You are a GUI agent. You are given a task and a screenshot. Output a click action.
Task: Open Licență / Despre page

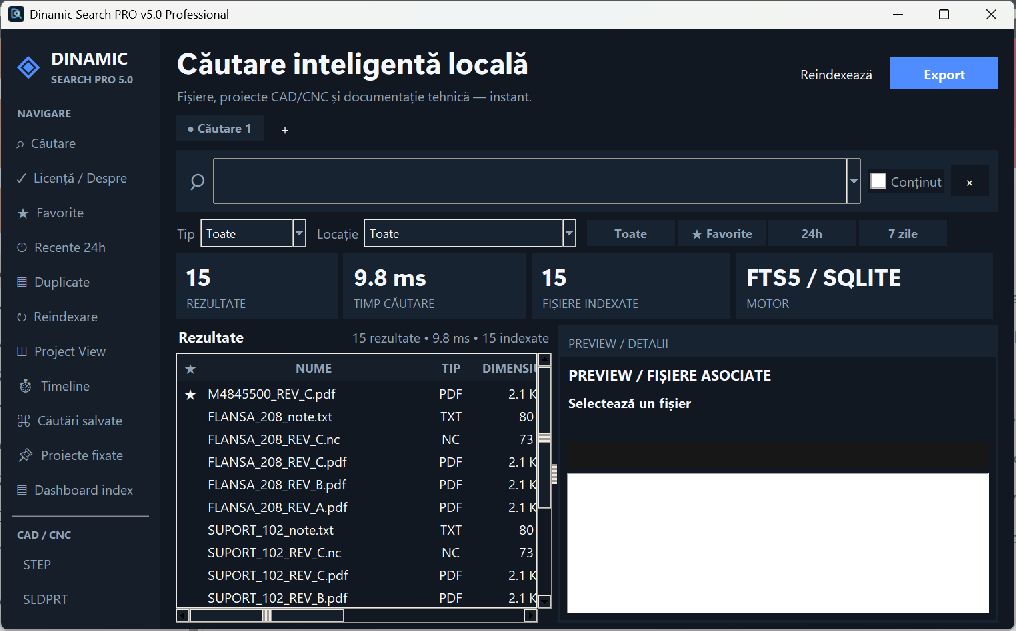coord(71,178)
